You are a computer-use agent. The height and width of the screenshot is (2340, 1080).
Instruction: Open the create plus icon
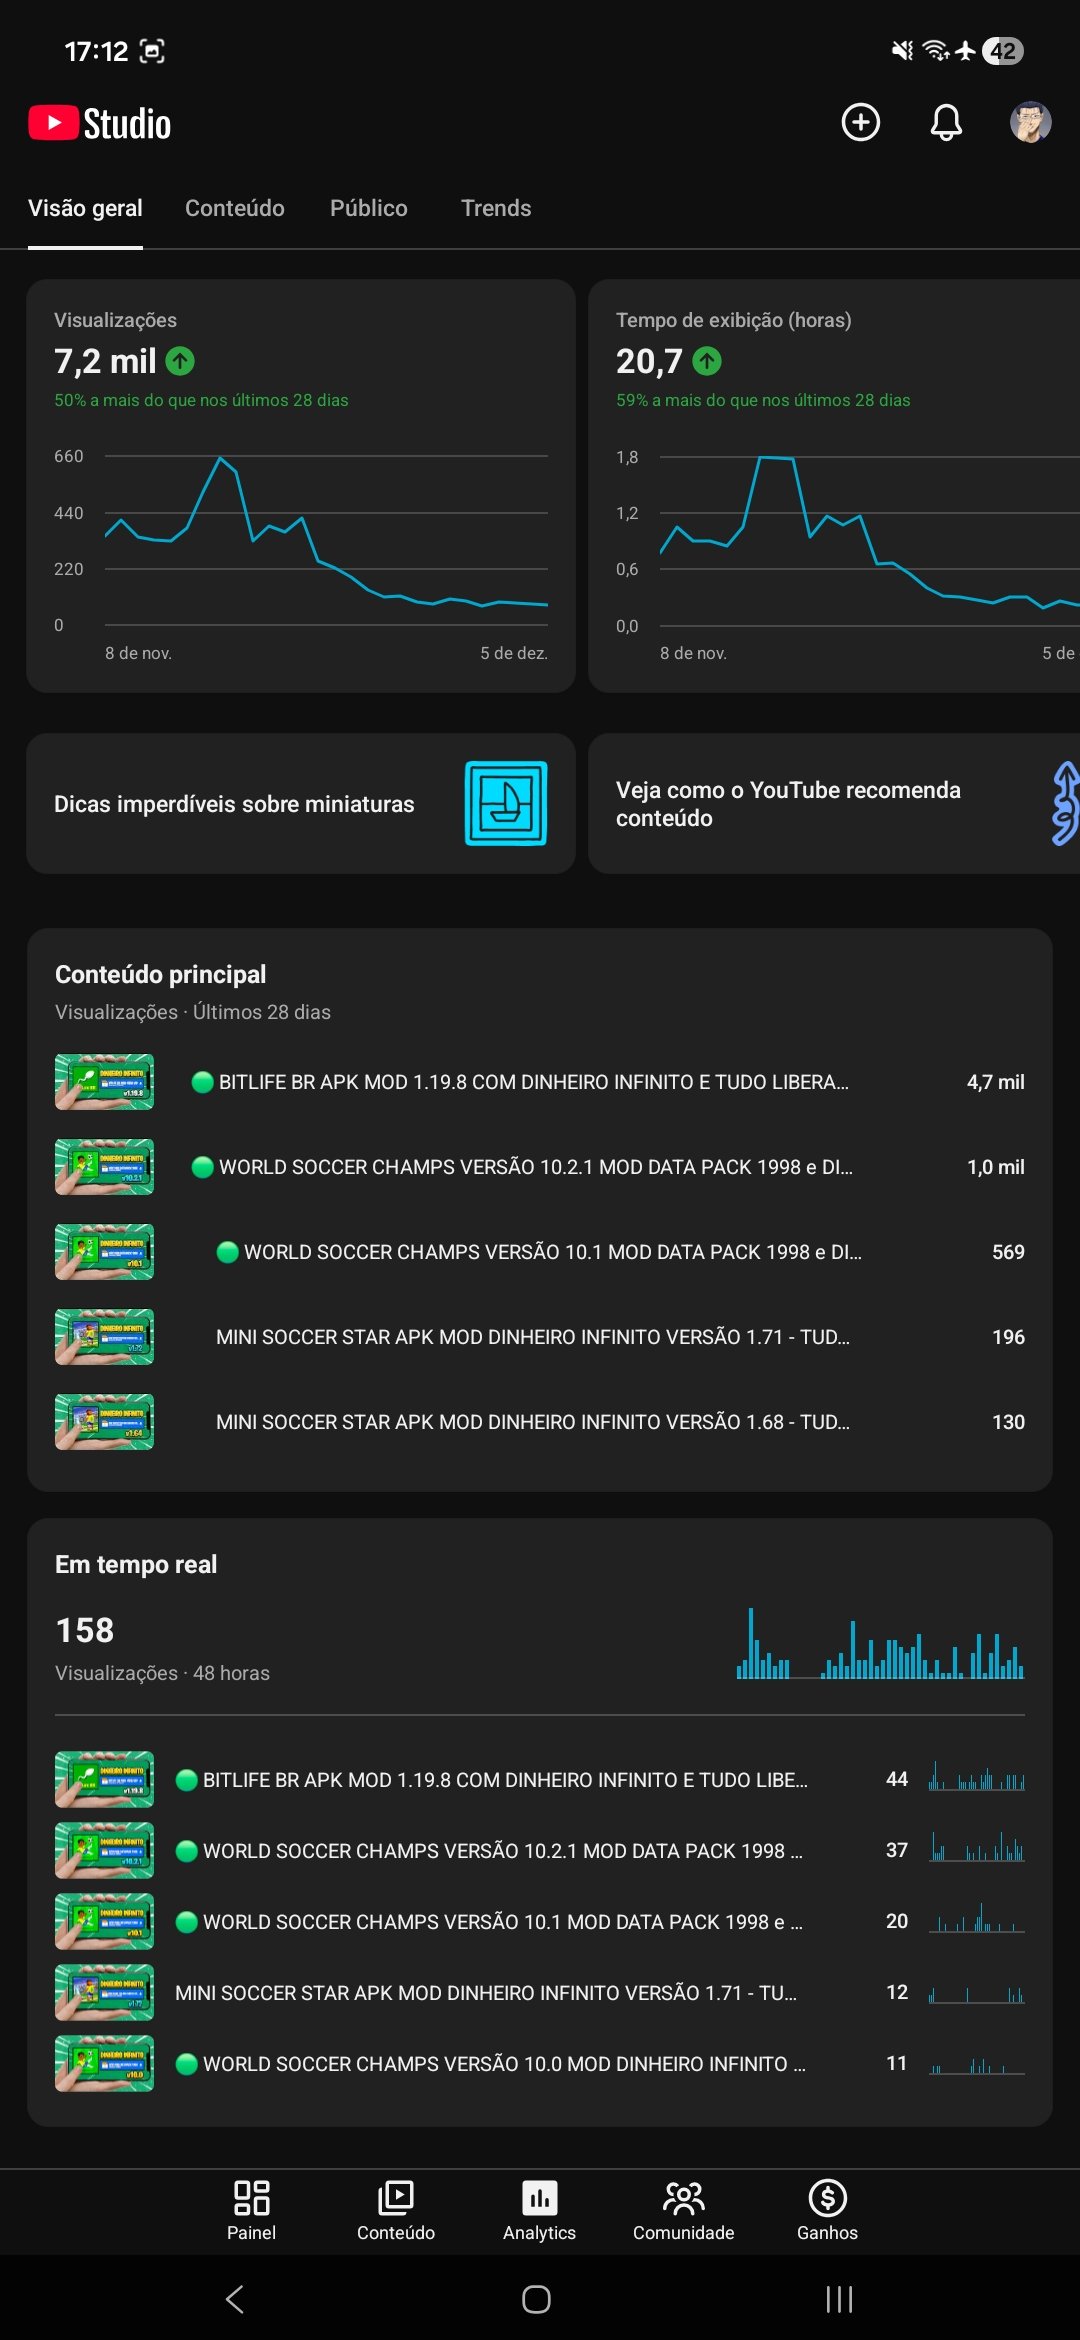tap(861, 122)
